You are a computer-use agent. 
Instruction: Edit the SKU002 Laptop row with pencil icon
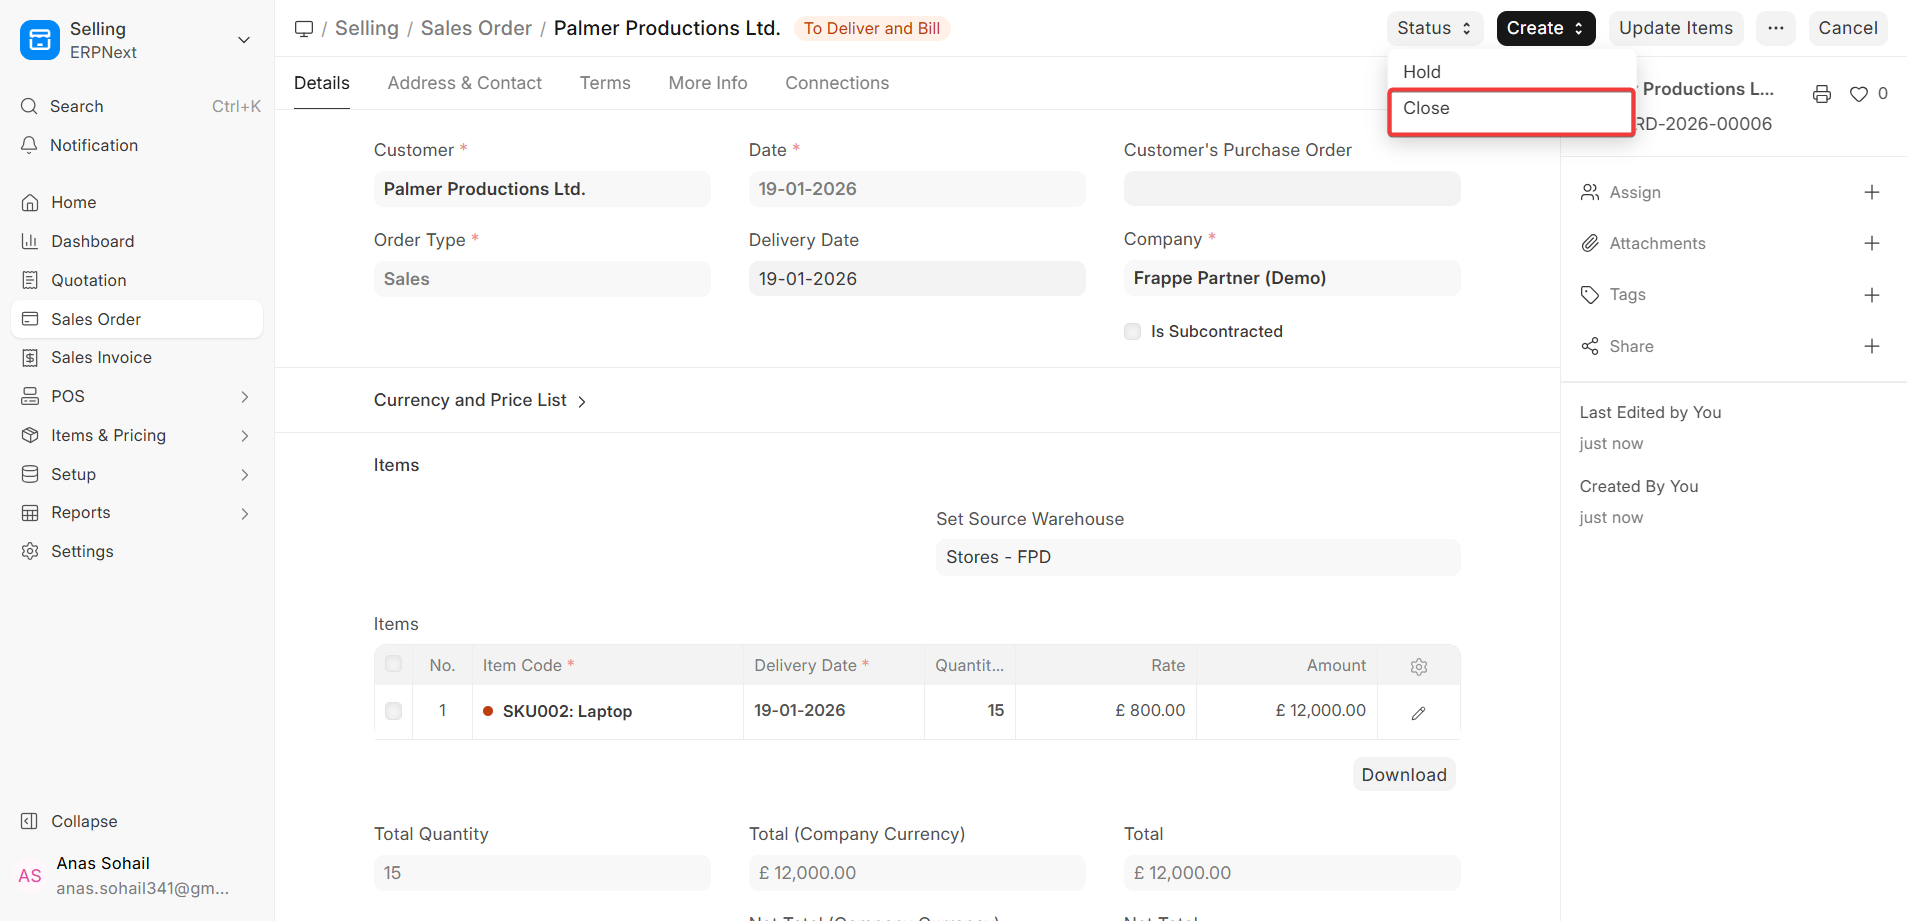point(1418,711)
